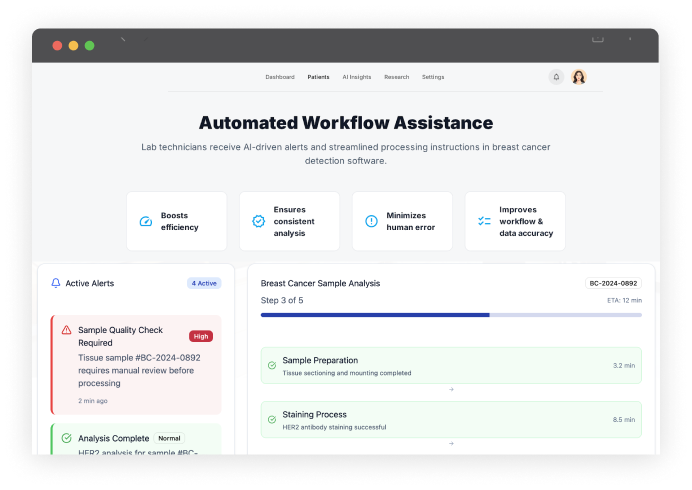Open the Research nav item
The width and height of the screenshot is (692, 490).
point(396,77)
